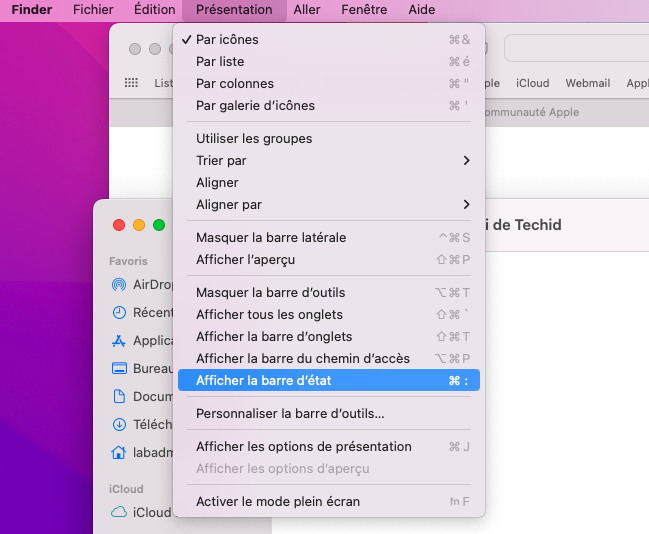The width and height of the screenshot is (649, 534).
Task: Choose Masquer la barre latérale
Action: coord(329,238)
